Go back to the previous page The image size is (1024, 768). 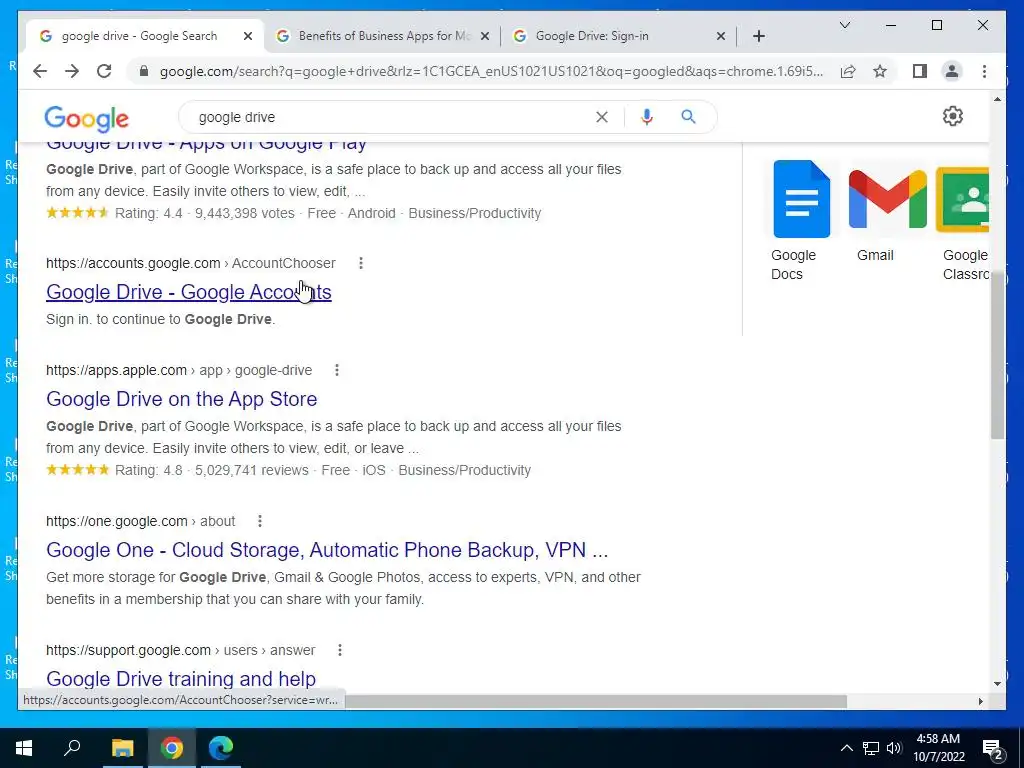point(40,71)
